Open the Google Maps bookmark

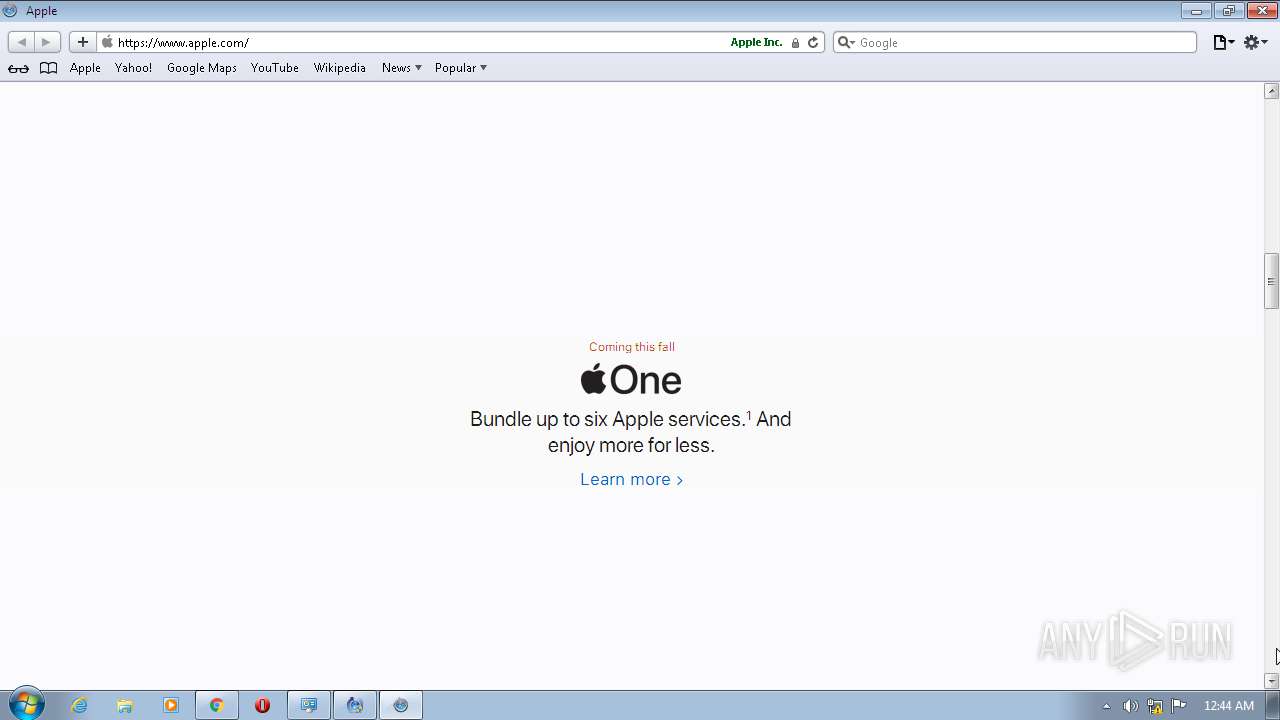[202, 68]
